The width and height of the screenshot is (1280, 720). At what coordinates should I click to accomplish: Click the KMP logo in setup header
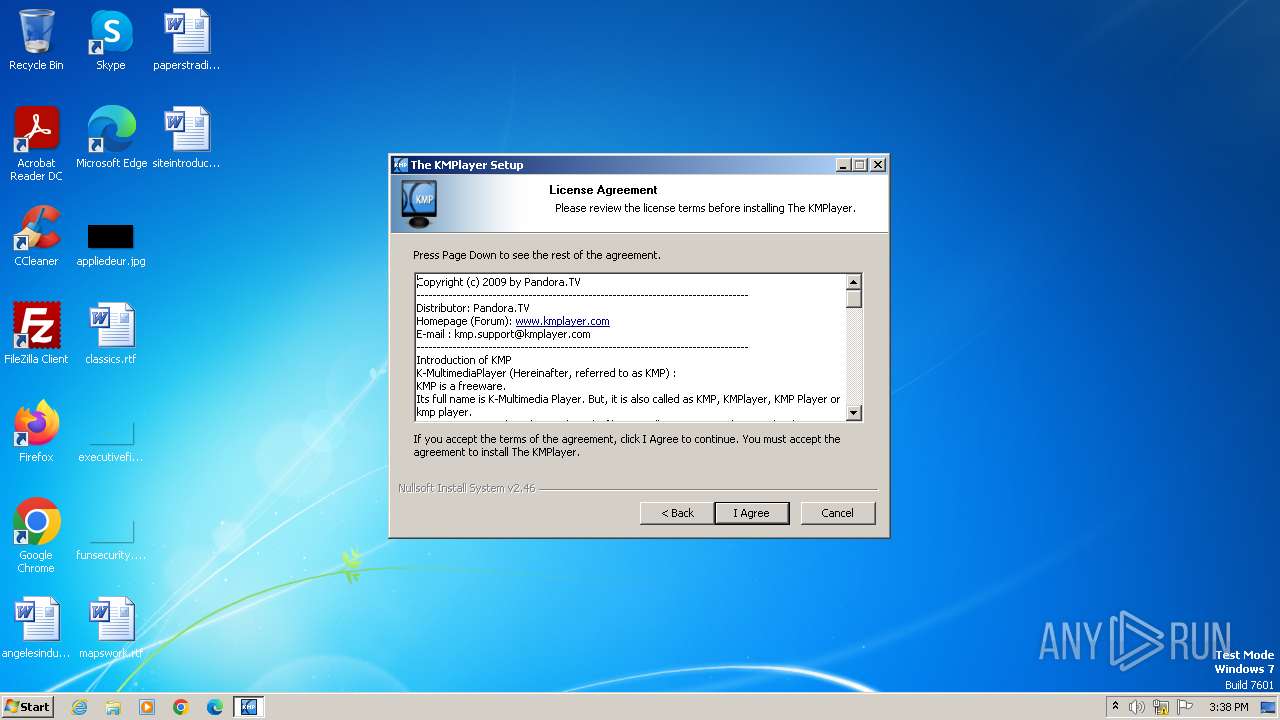[x=418, y=203]
